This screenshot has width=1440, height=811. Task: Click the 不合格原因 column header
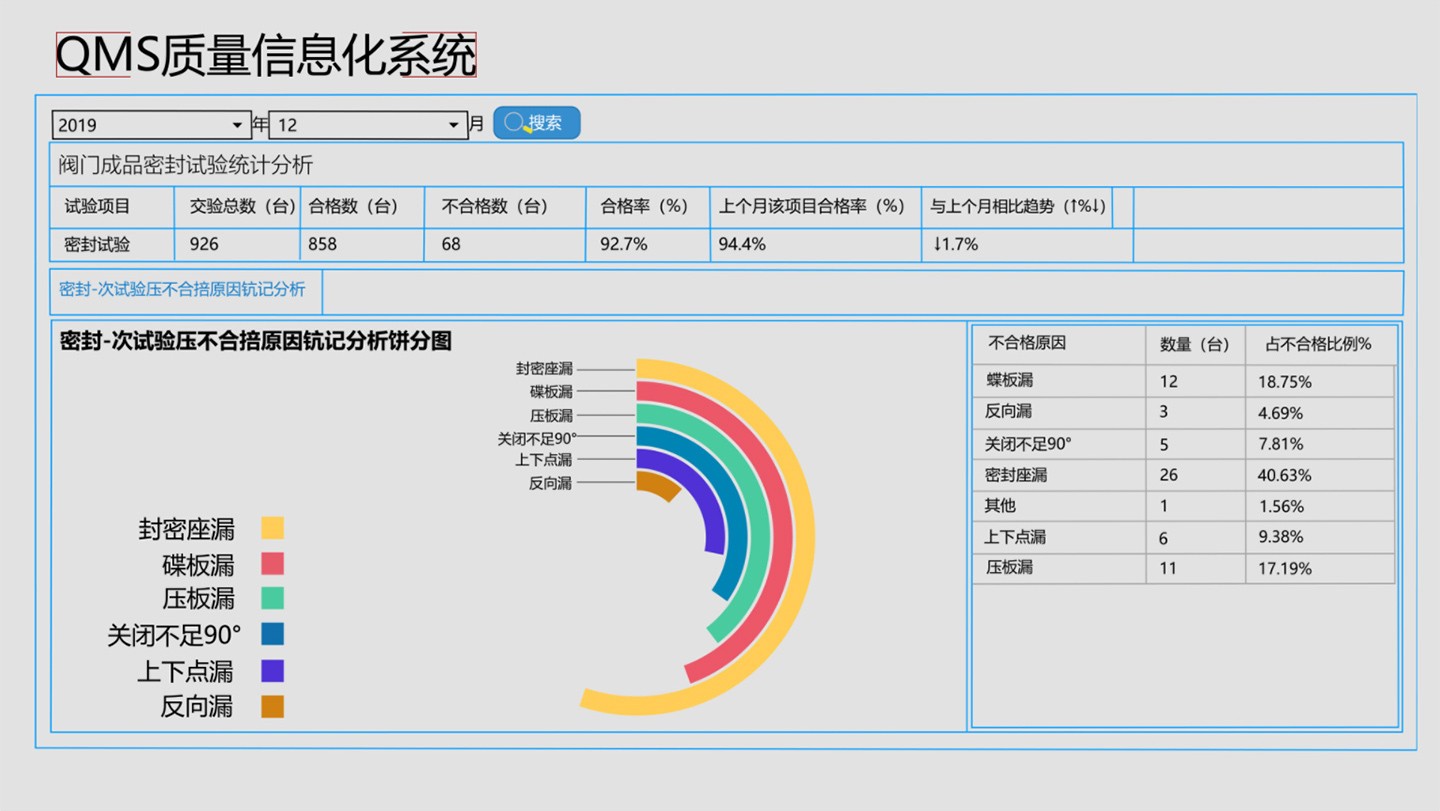click(x=1027, y=343)
